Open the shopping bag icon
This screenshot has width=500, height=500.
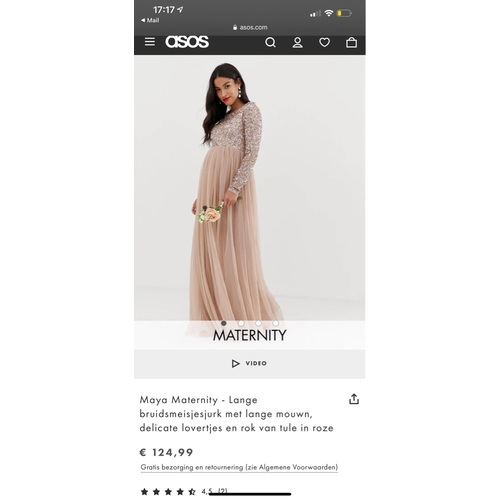click(x=351, y=42)
